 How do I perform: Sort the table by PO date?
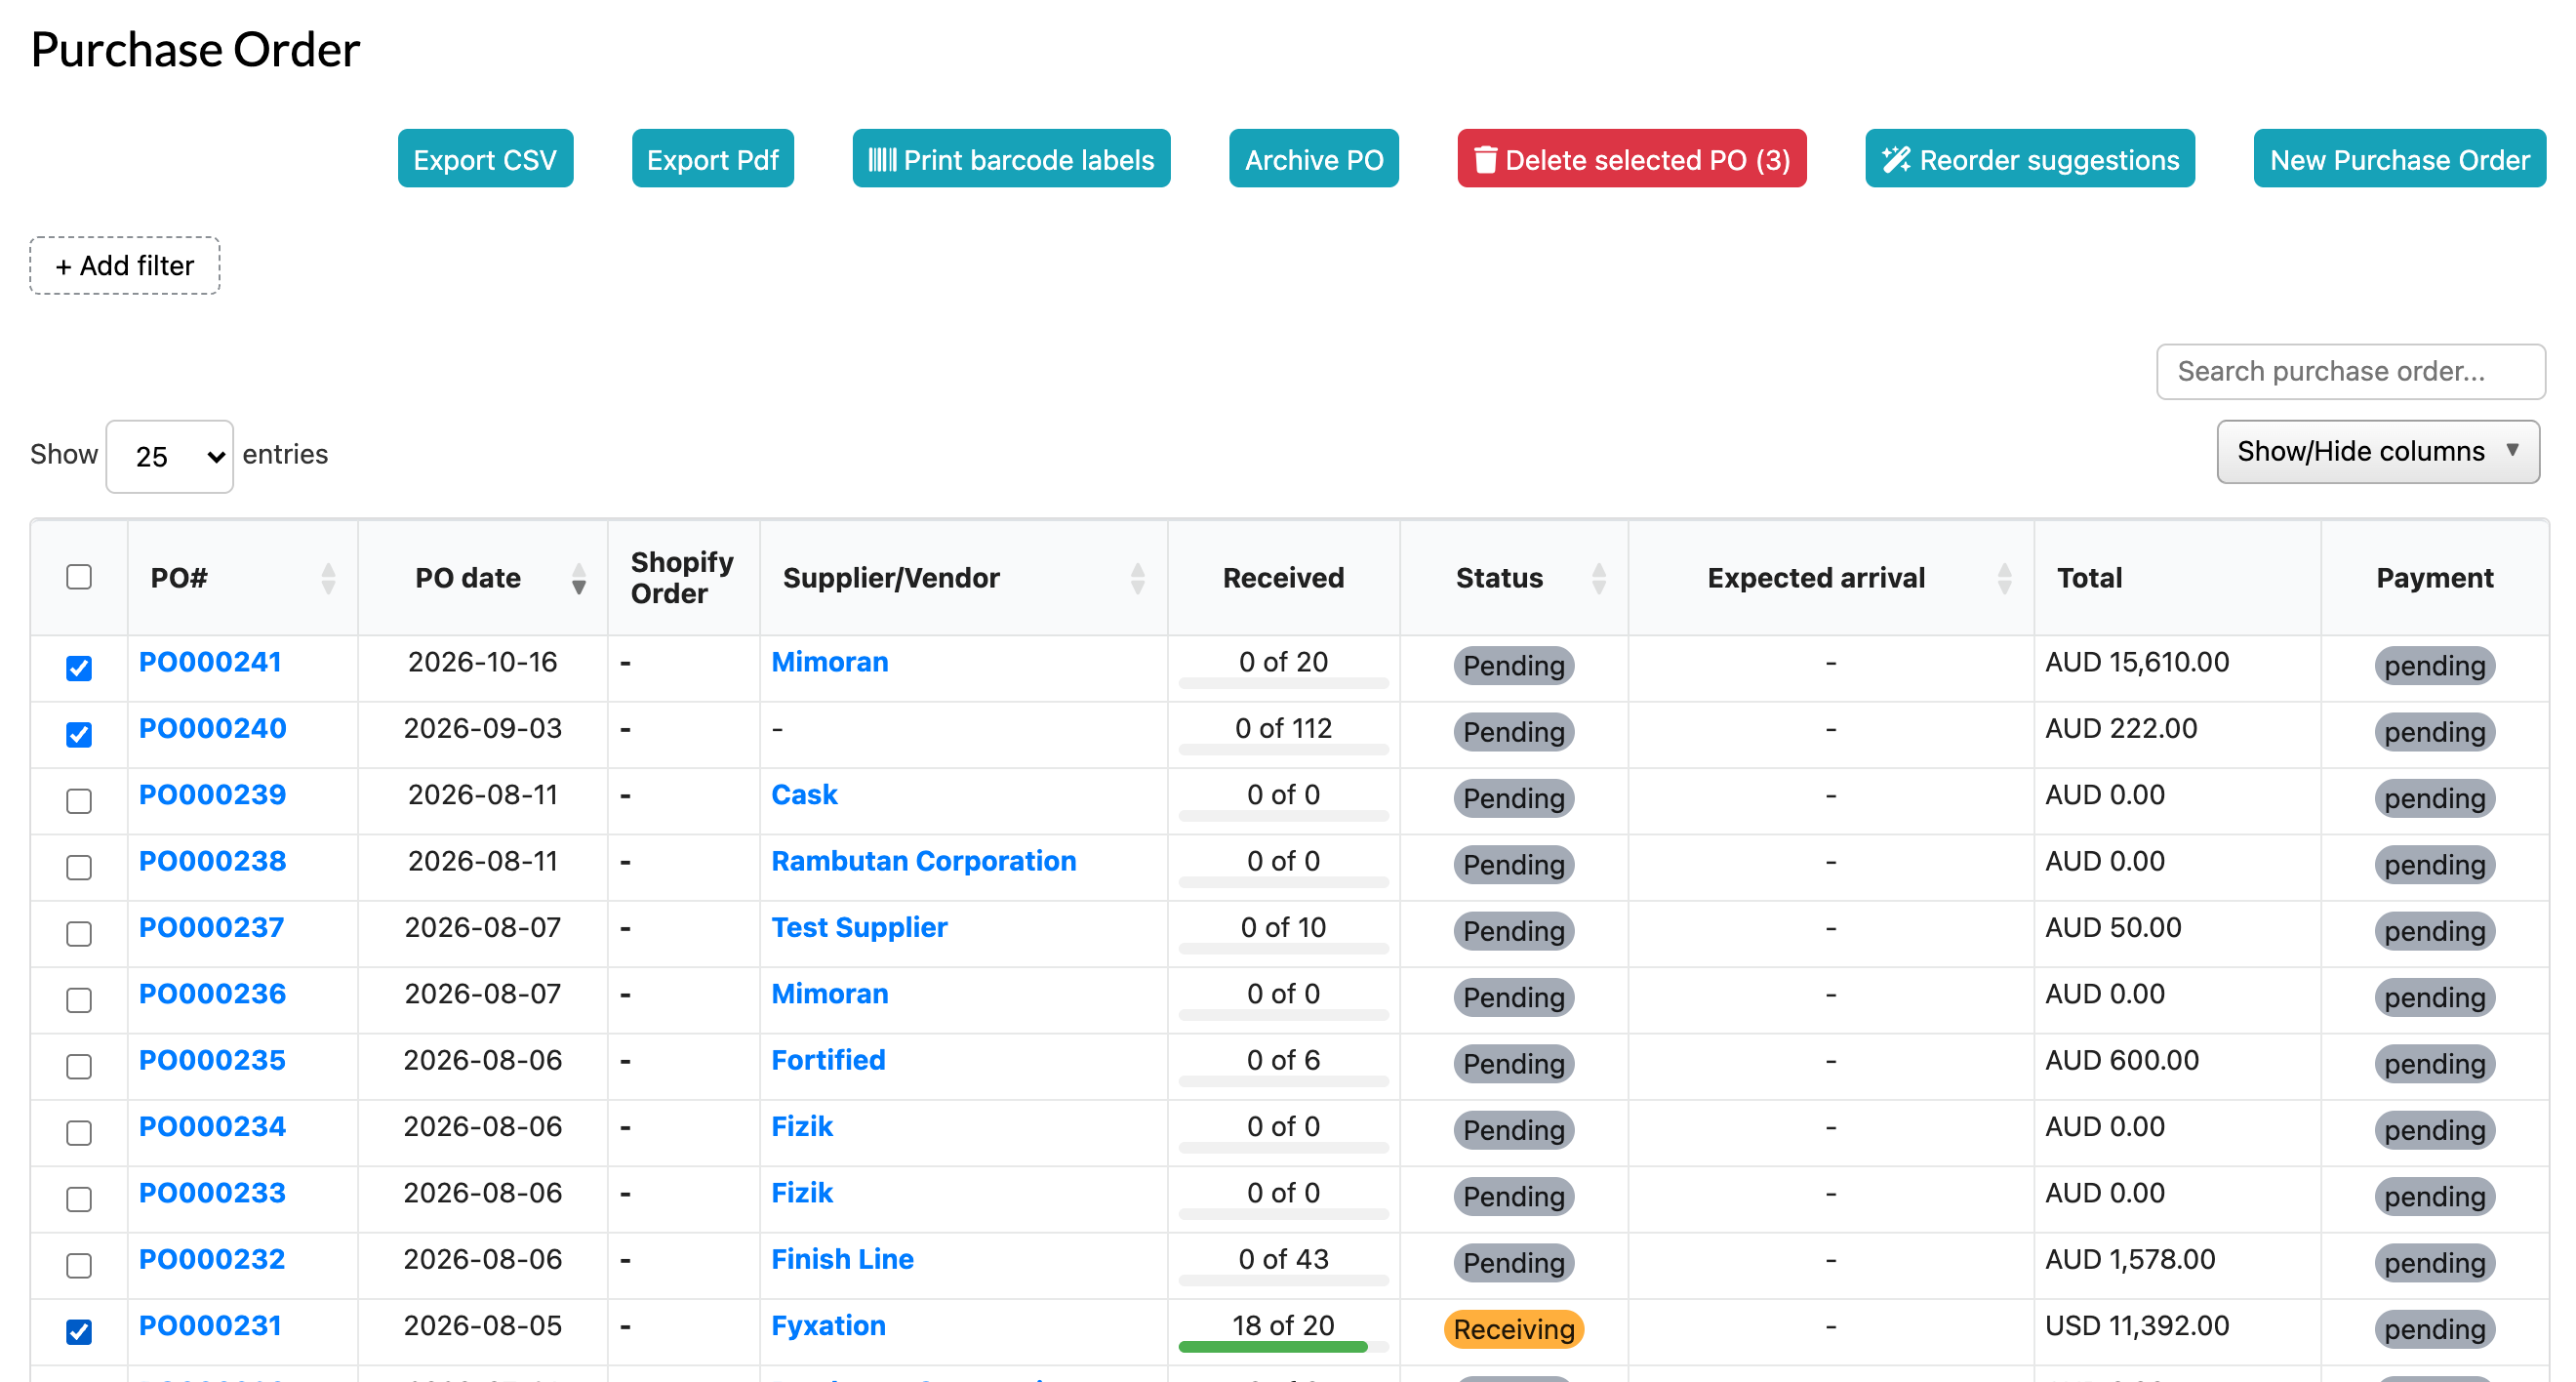[579, 578]
